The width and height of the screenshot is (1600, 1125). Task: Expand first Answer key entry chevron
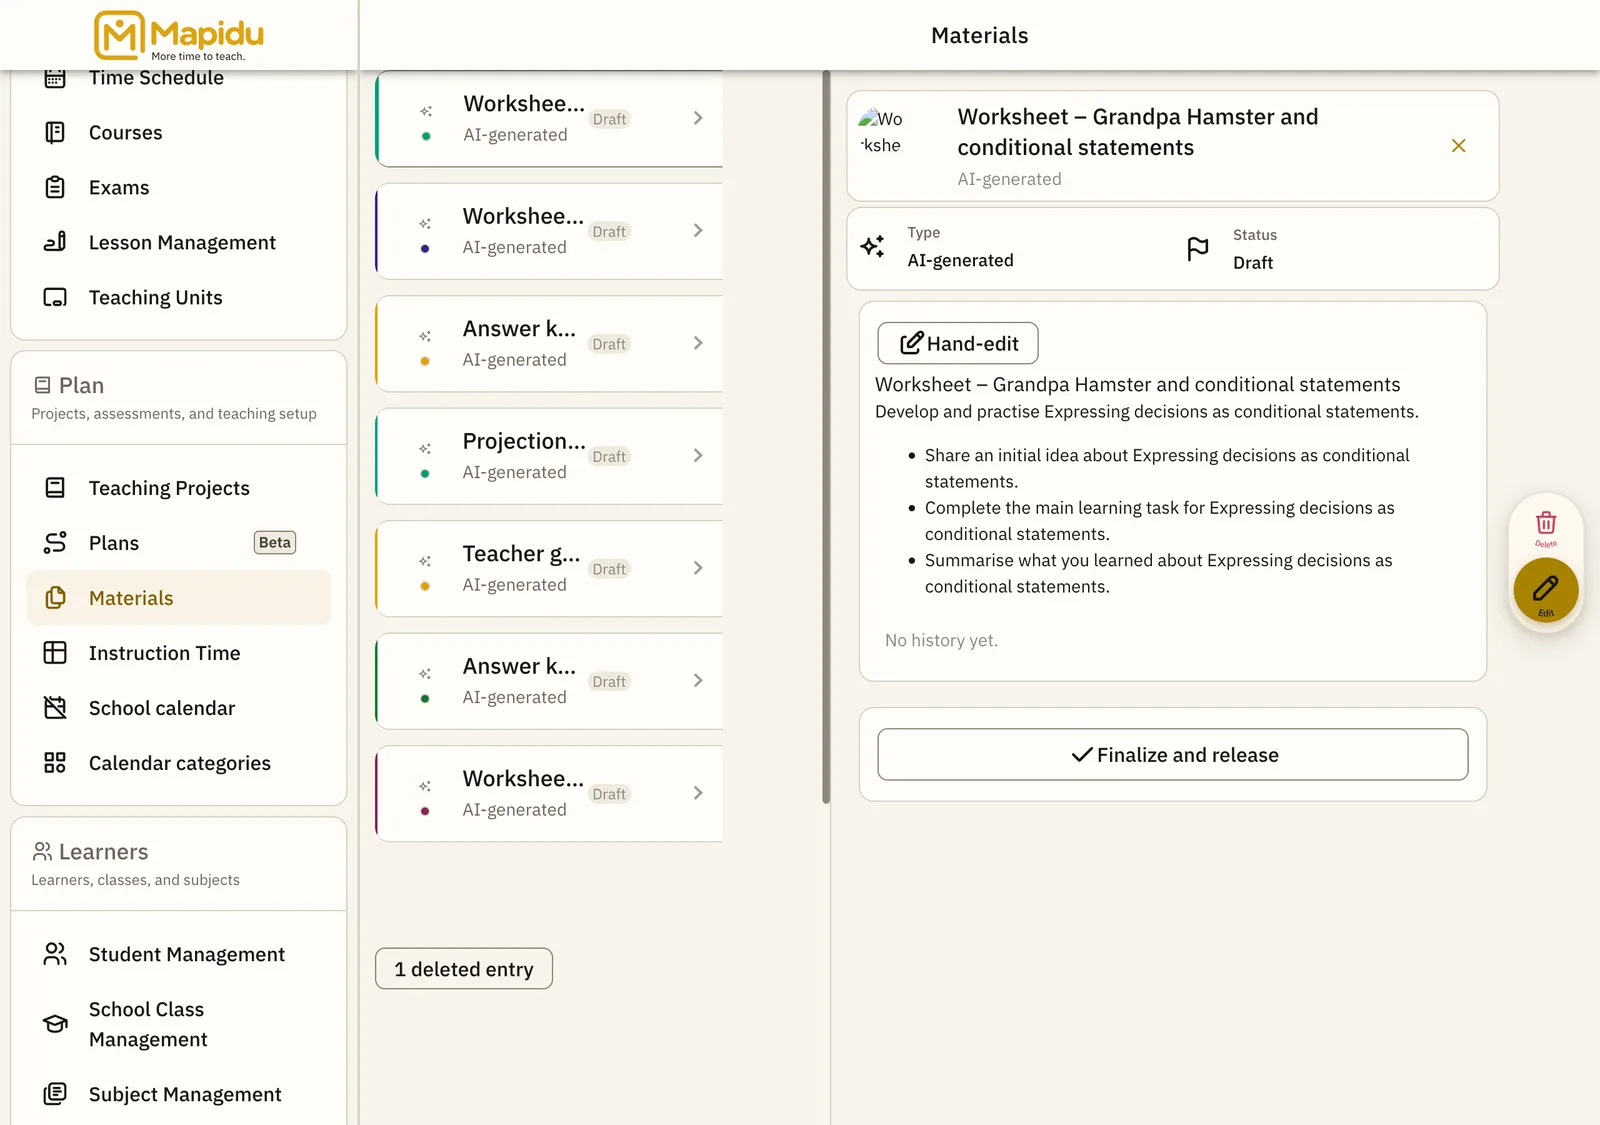click(x=698, y=343)
